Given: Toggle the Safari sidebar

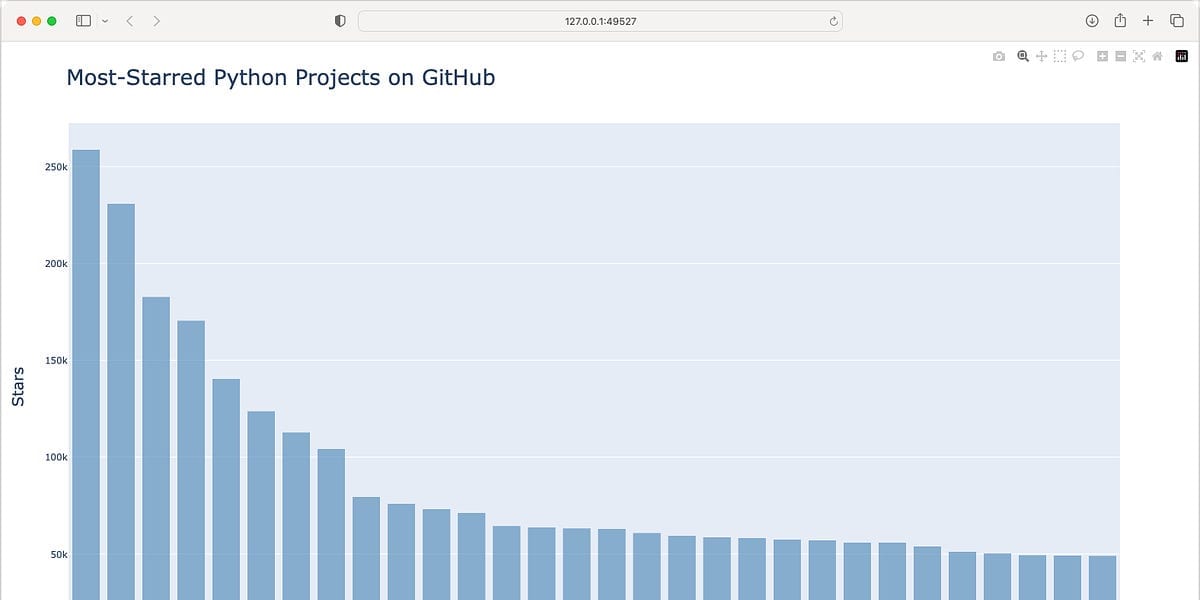Looking at the screenshot, I should (x=81, y=19).
